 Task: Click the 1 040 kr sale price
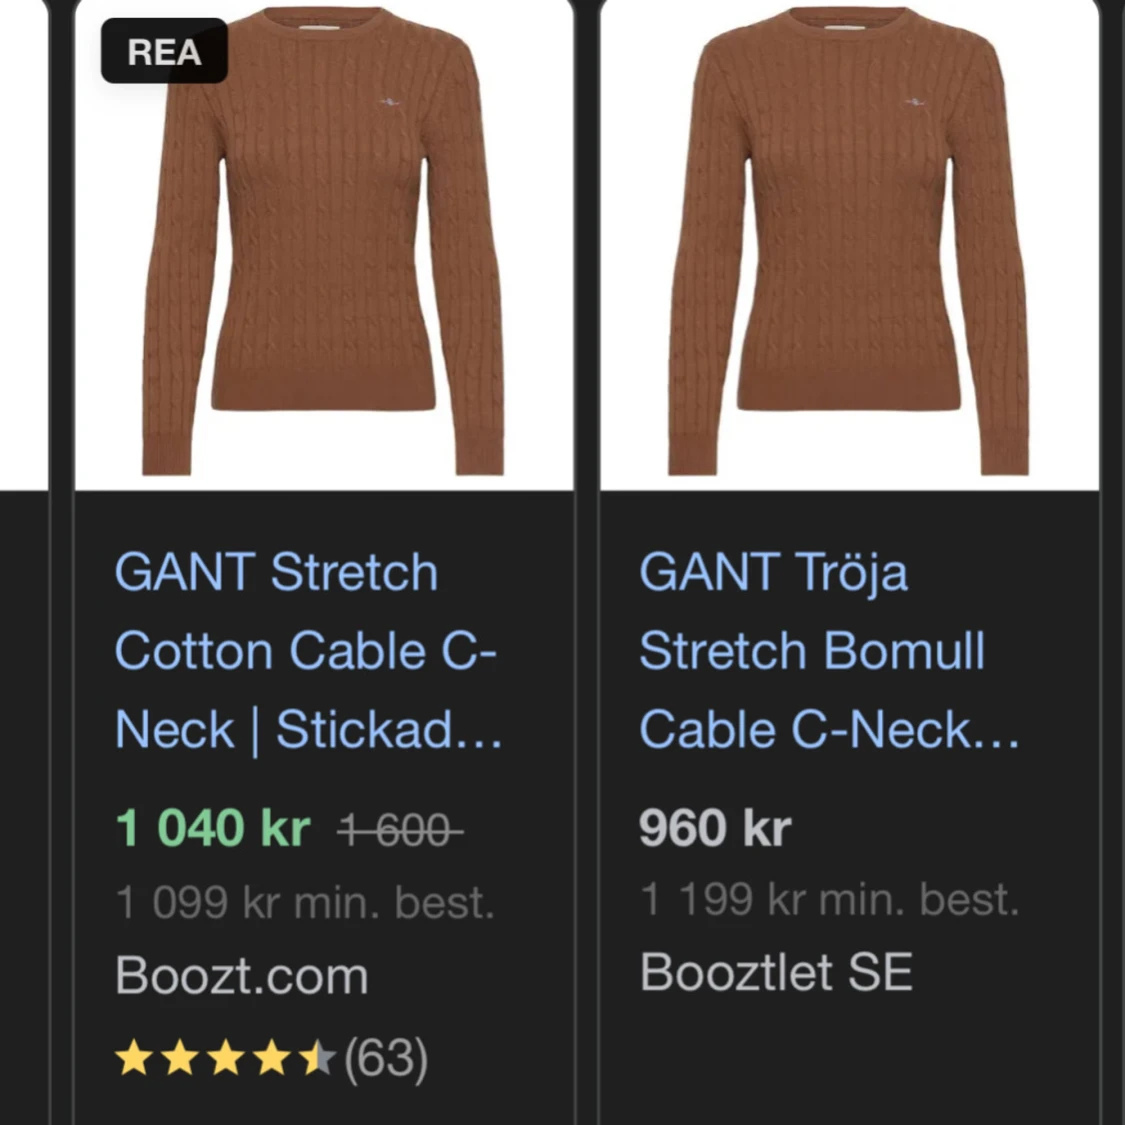(x=211, y=828)
